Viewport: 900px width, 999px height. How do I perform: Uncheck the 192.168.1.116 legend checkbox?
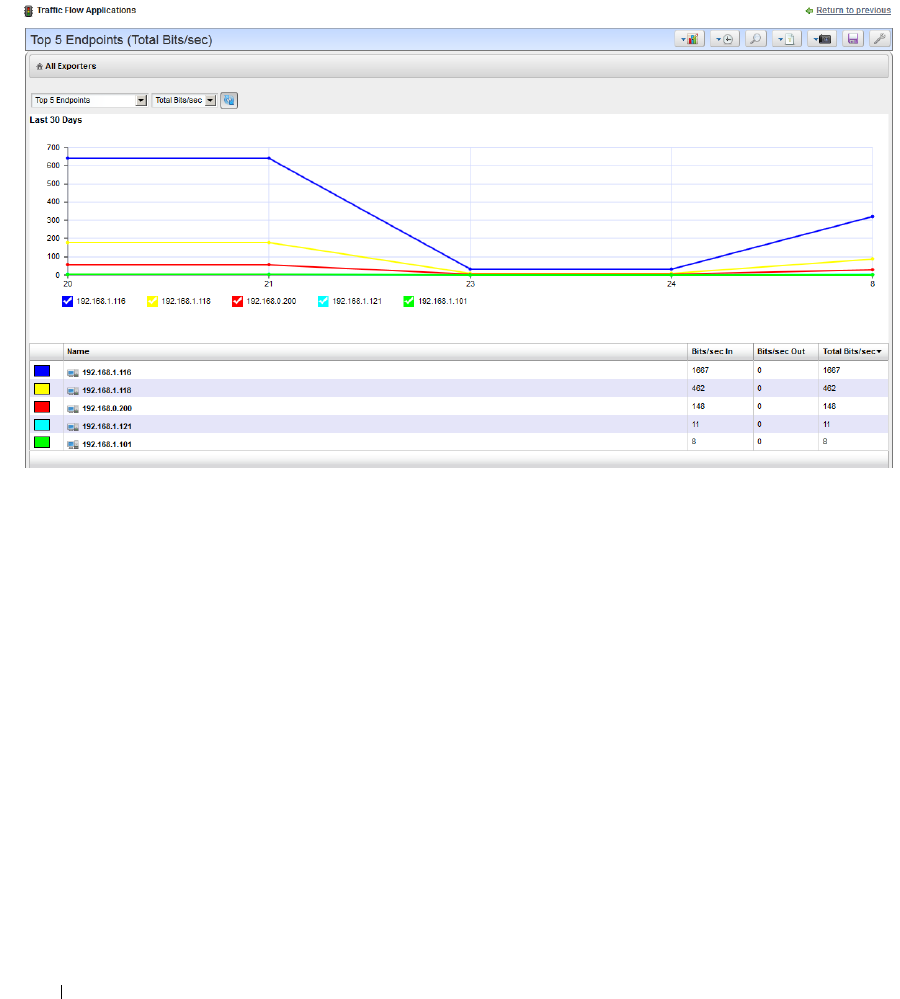click(x=68, y=301)
